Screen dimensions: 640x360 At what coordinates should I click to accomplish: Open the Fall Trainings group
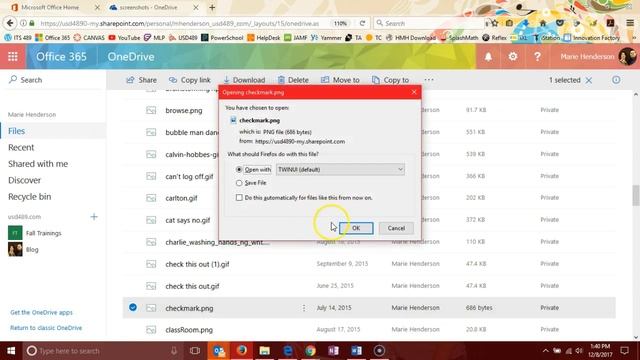(35, 233)
